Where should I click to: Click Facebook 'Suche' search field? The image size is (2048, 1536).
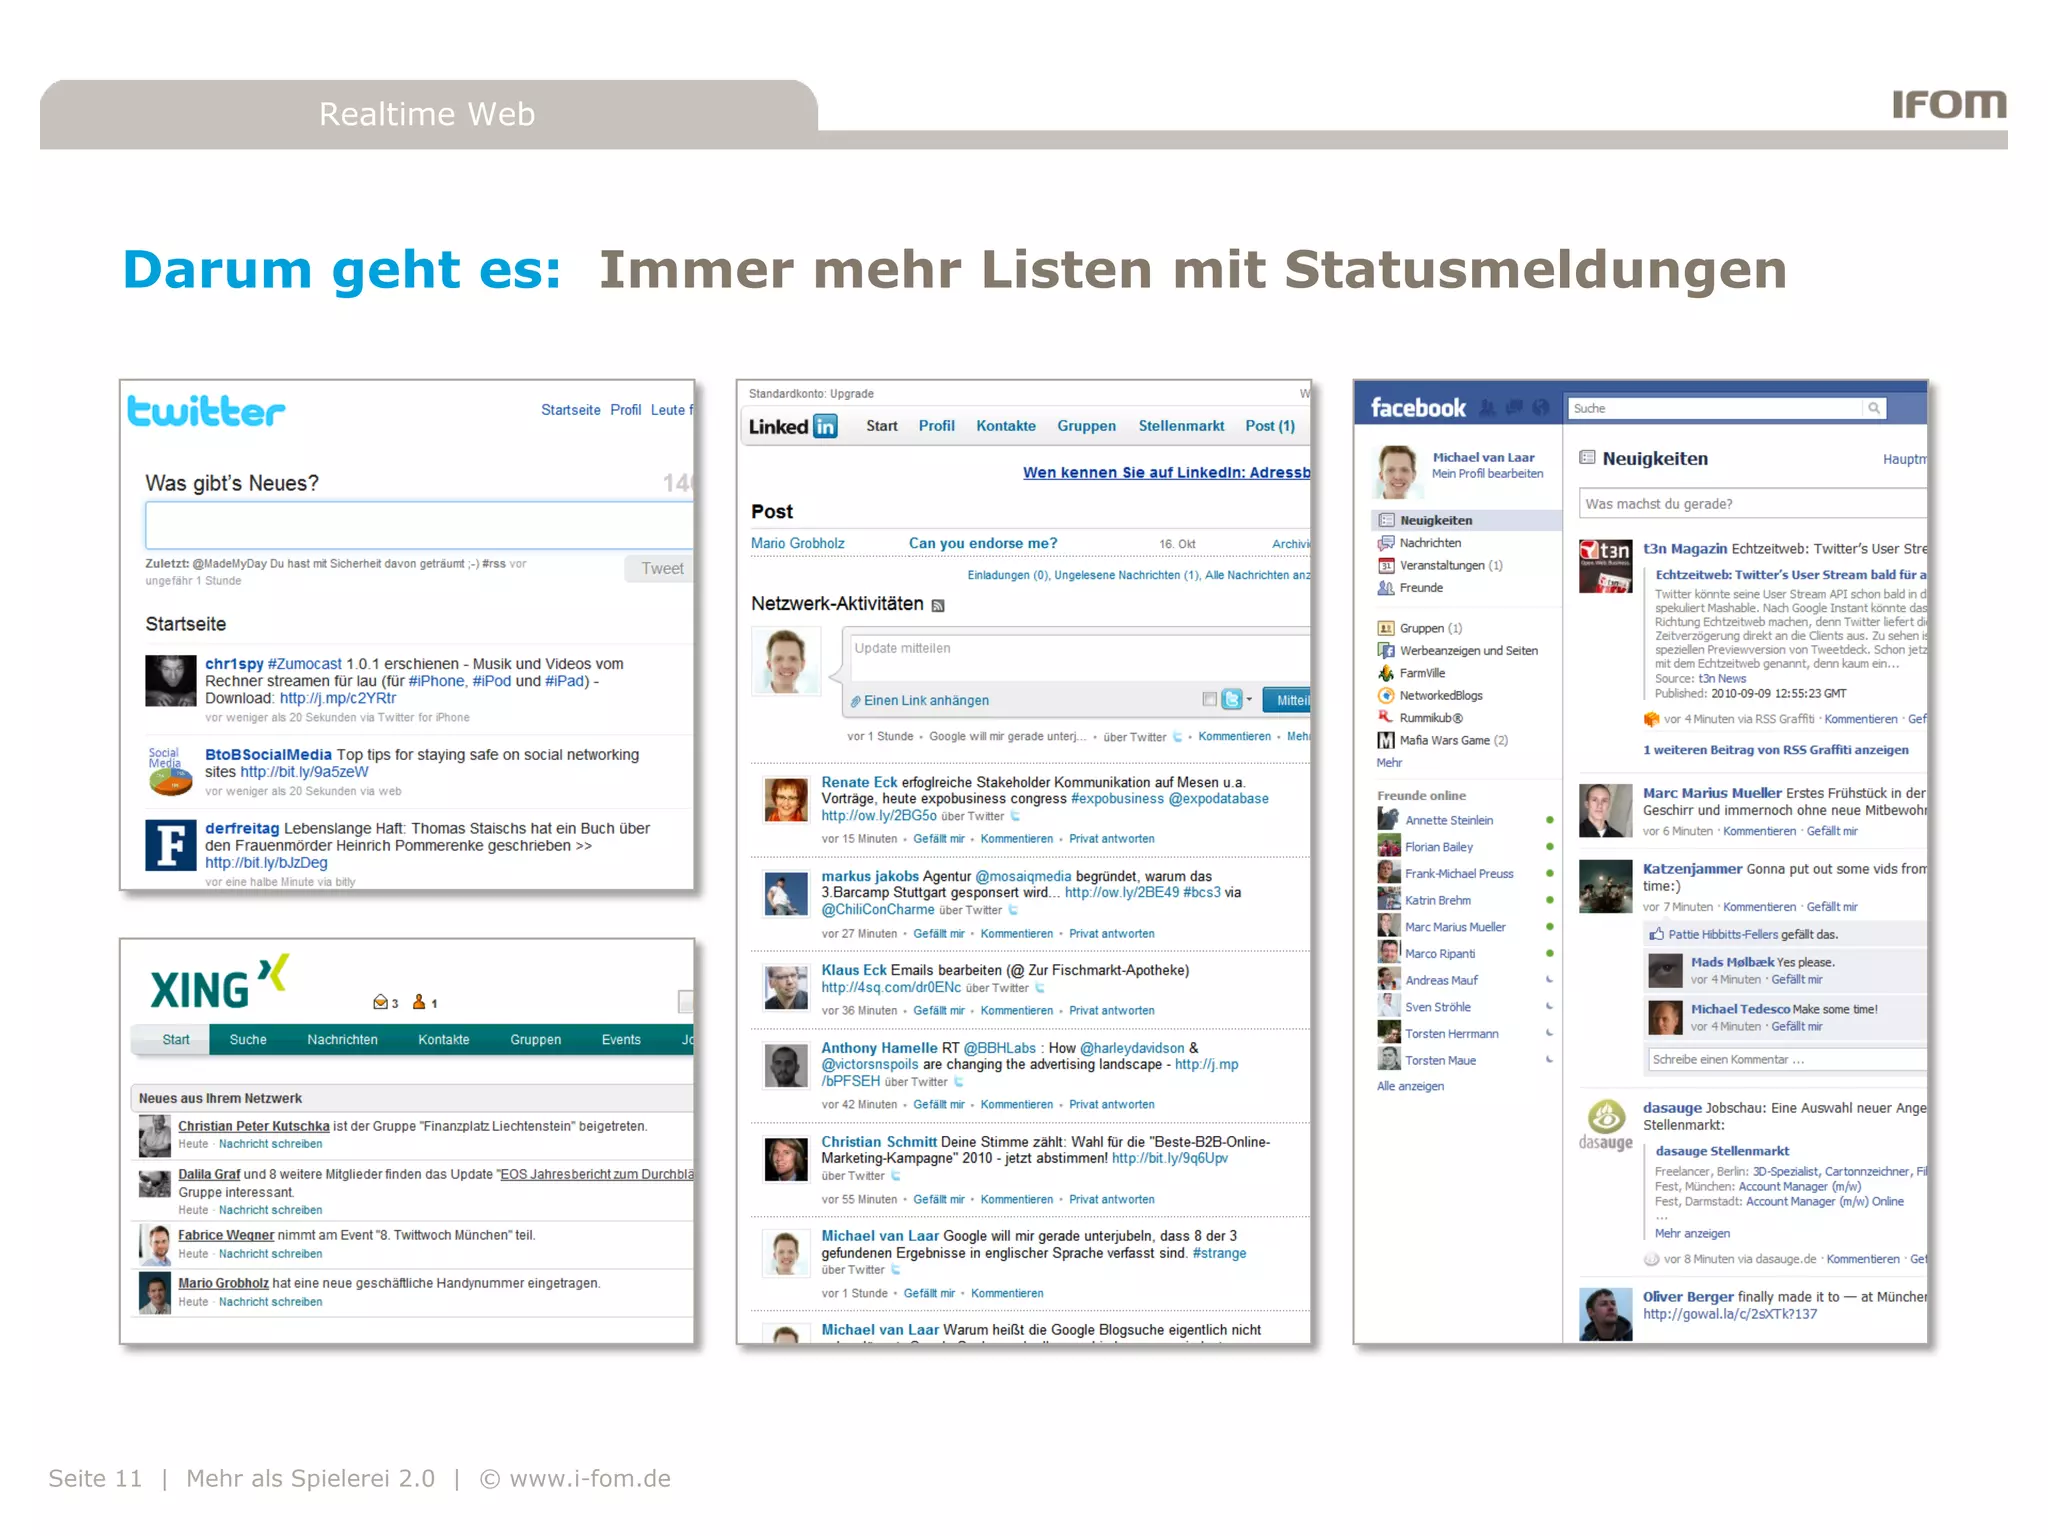pos(1716,408)
